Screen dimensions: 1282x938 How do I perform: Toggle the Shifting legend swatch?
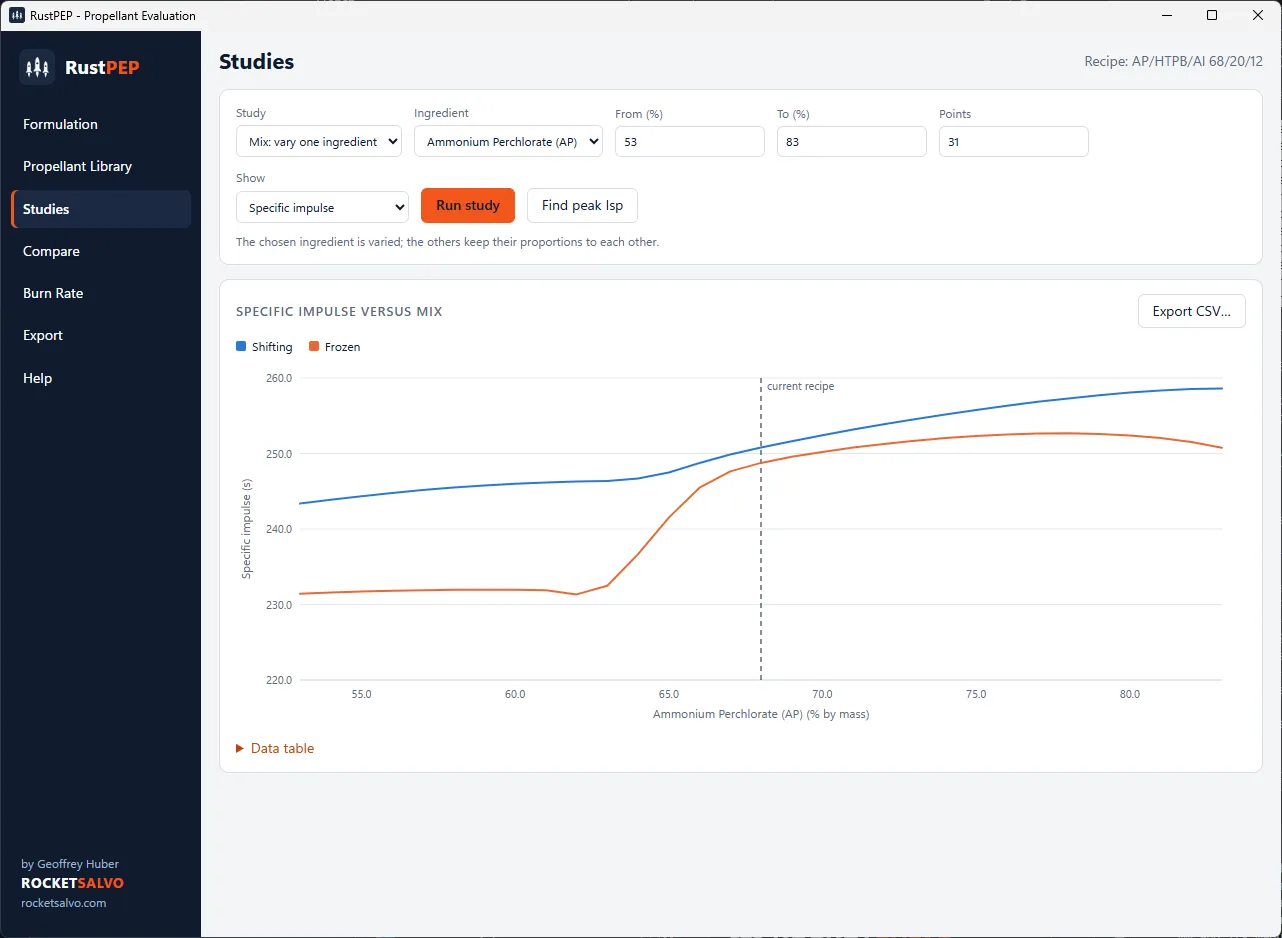(241, 346)
